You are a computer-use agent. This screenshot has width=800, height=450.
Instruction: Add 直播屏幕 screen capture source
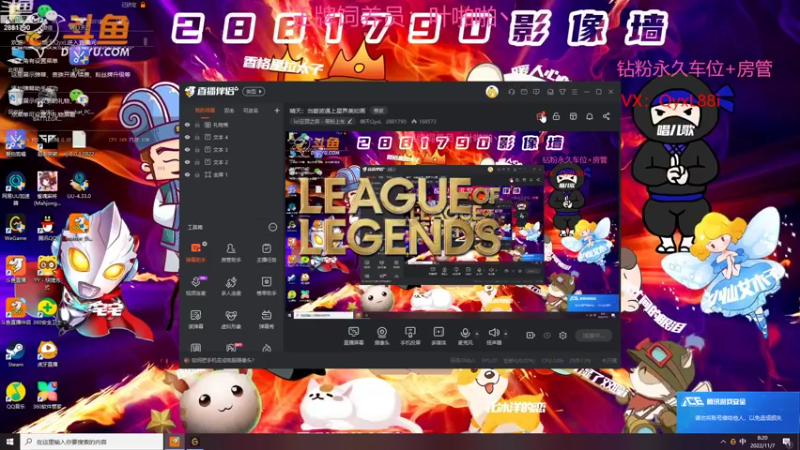tap(354, 336)
